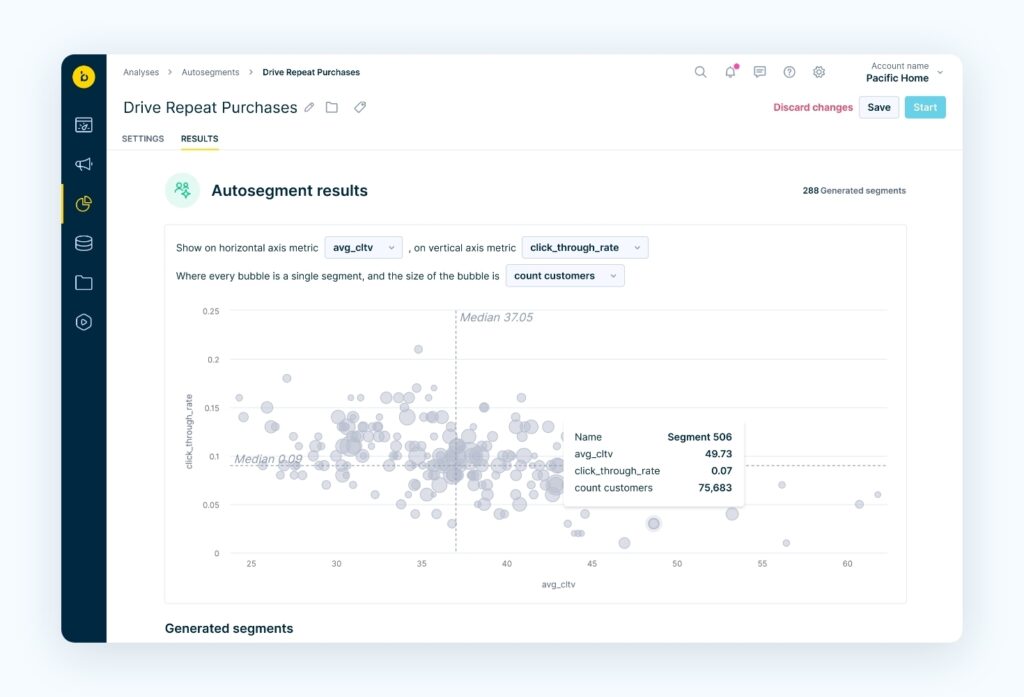Select the megaphone campaigns icon in sidebar
This screenshot has width=1024, height=697.
click(x=84, y=164)
